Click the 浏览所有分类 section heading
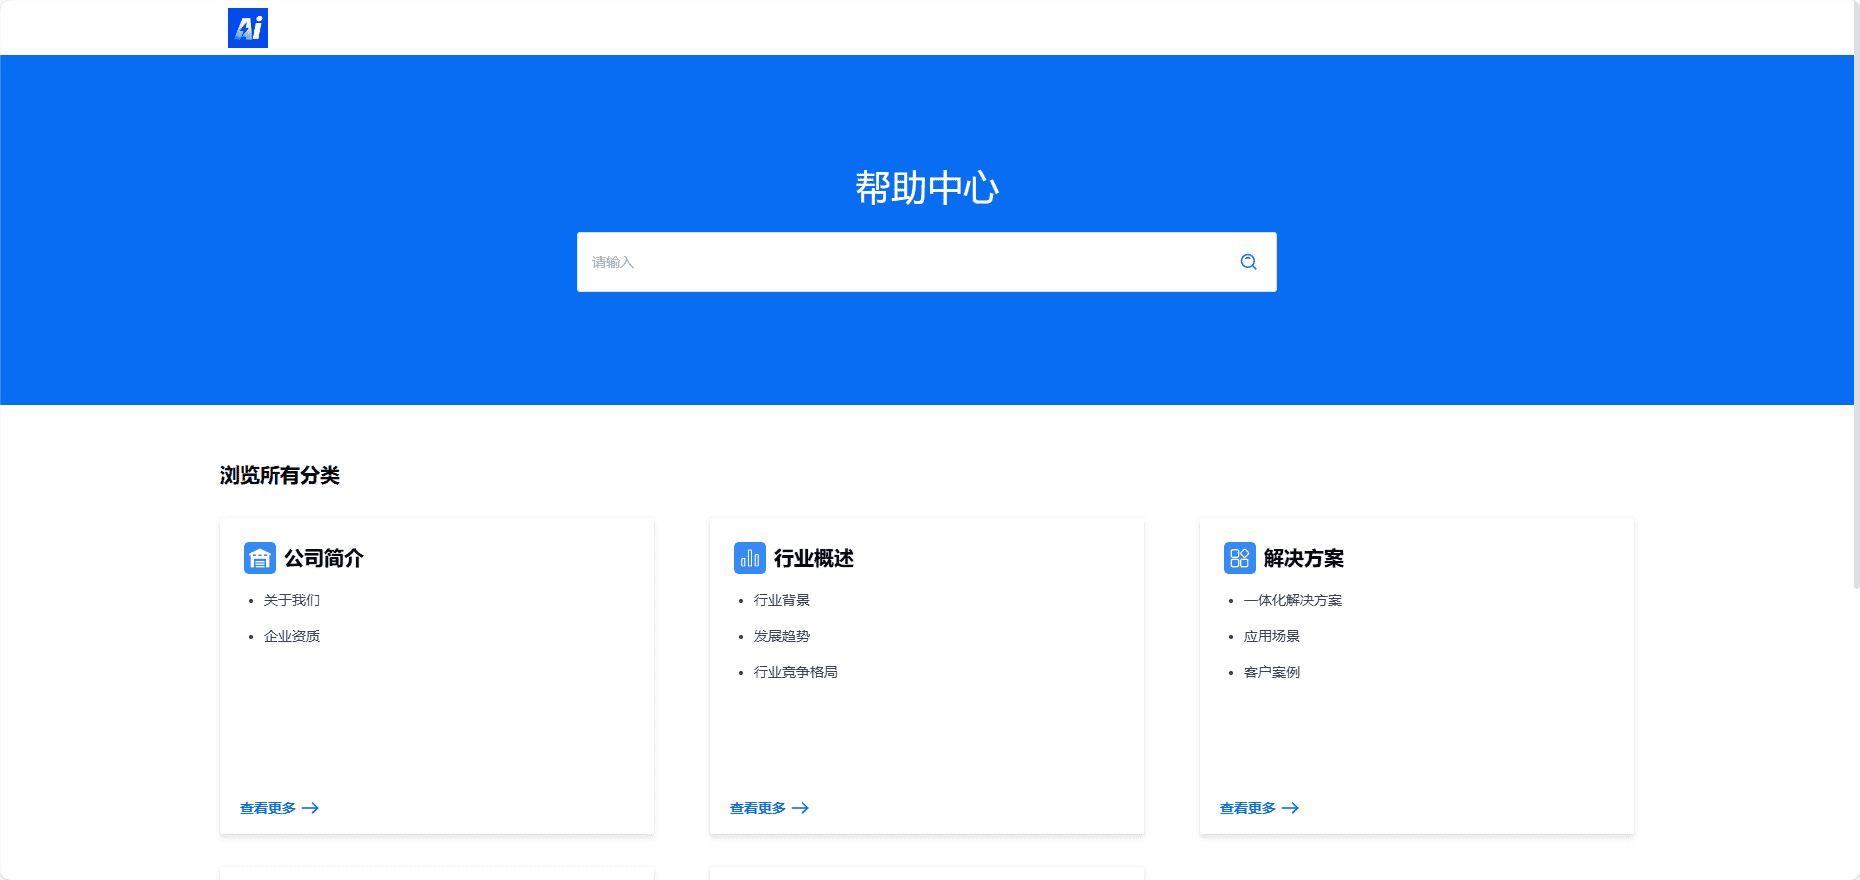The height and width of the screenshot is (880, 1860). [x=280, y=475]
